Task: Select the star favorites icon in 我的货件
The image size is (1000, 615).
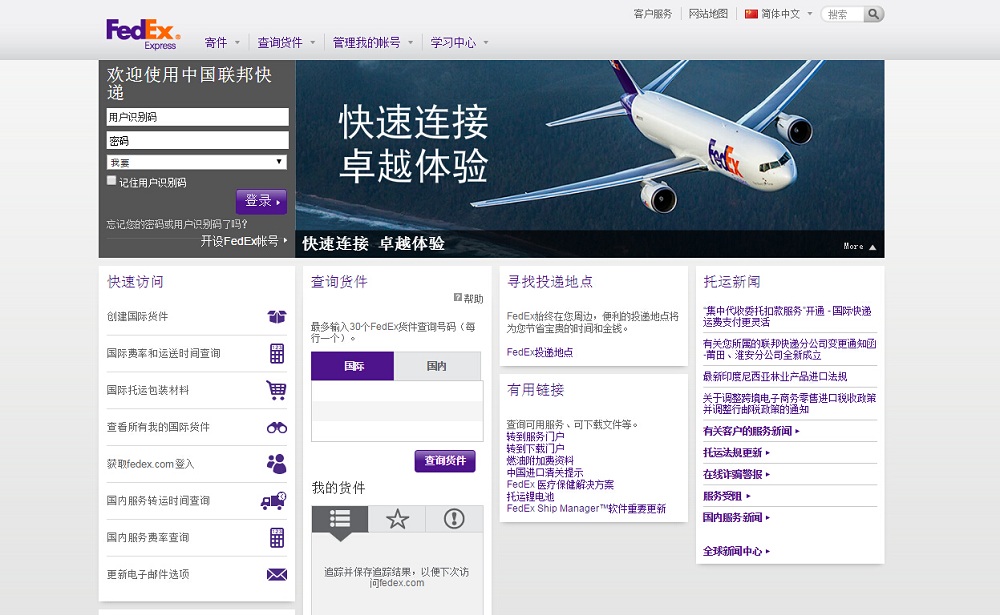Action: pyautogui.click(x=397, y=519)
